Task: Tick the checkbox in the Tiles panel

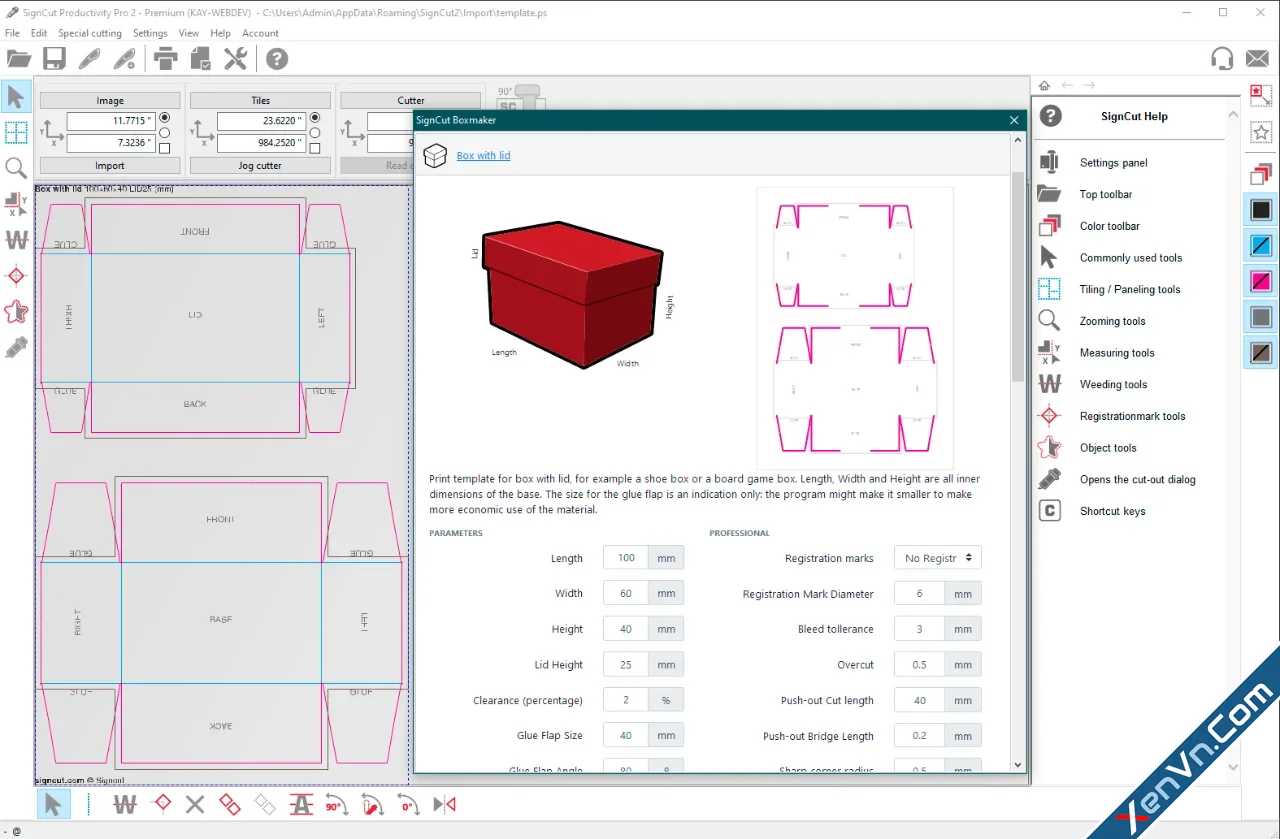Action: click(315, 148)
